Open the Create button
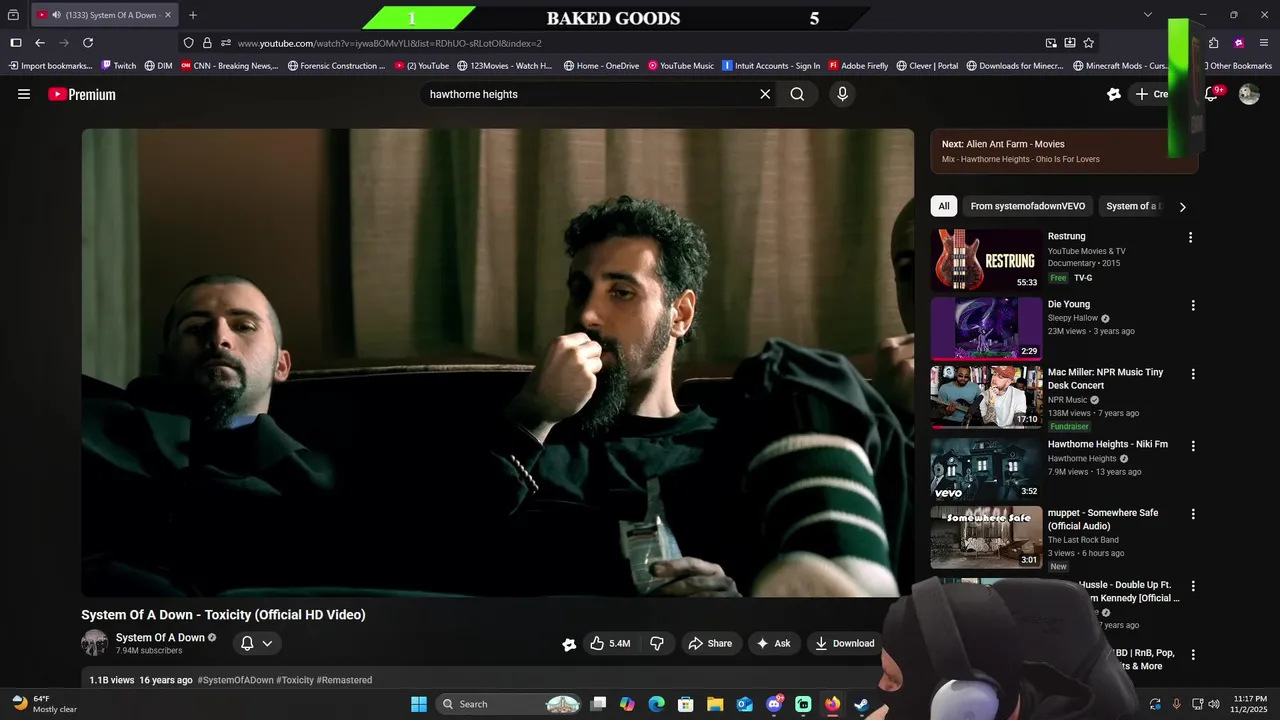The image size is (1280, 720). coord(1150,94)
